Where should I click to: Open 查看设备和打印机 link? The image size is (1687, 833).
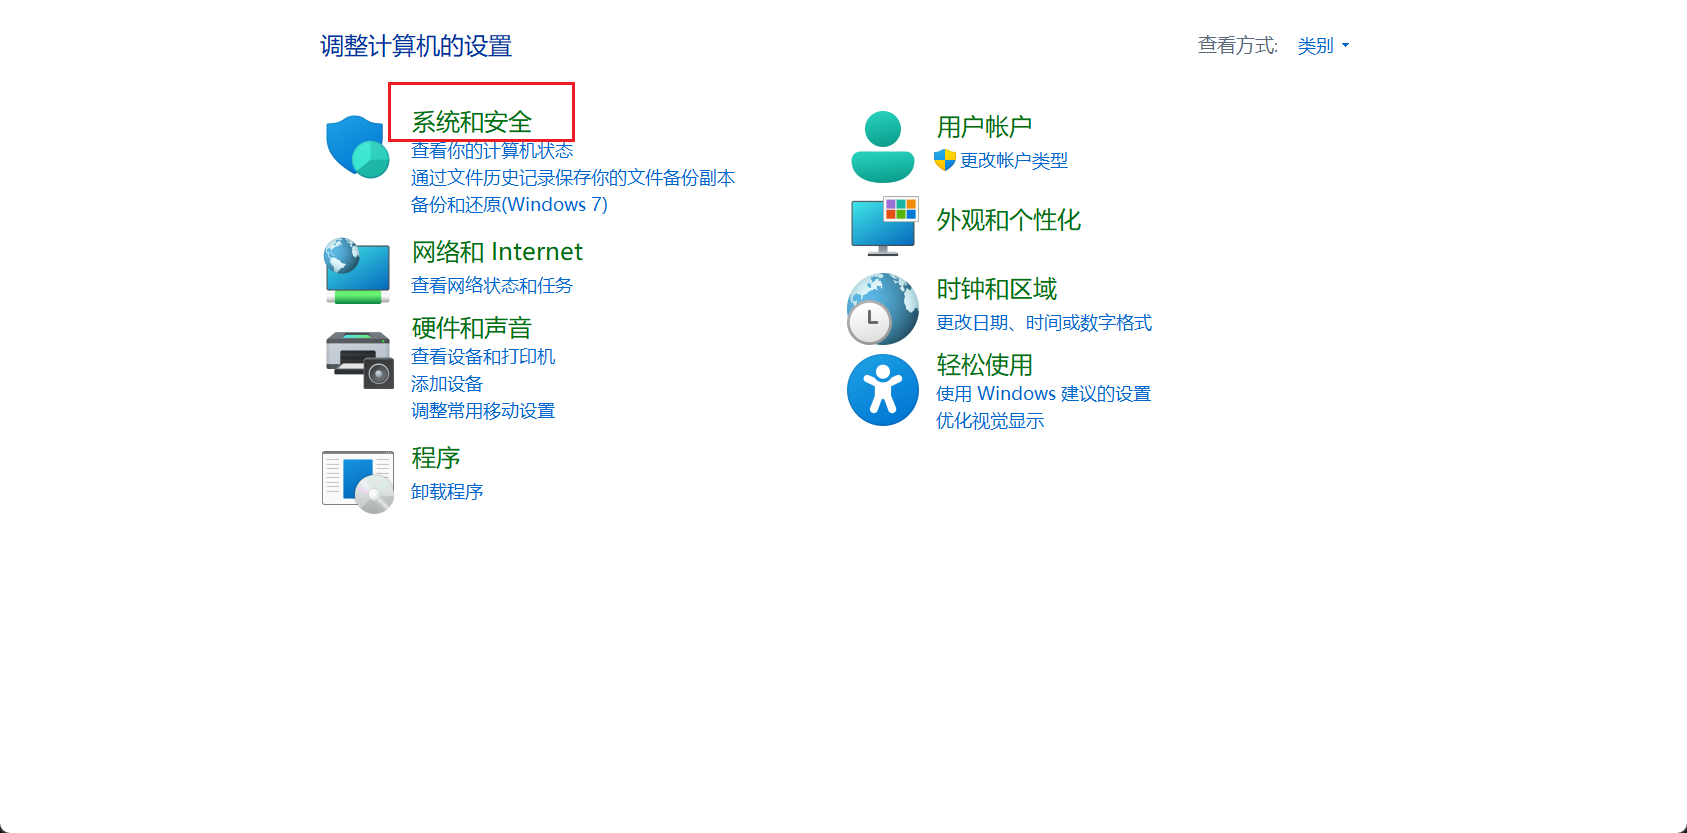pos(483,357)
